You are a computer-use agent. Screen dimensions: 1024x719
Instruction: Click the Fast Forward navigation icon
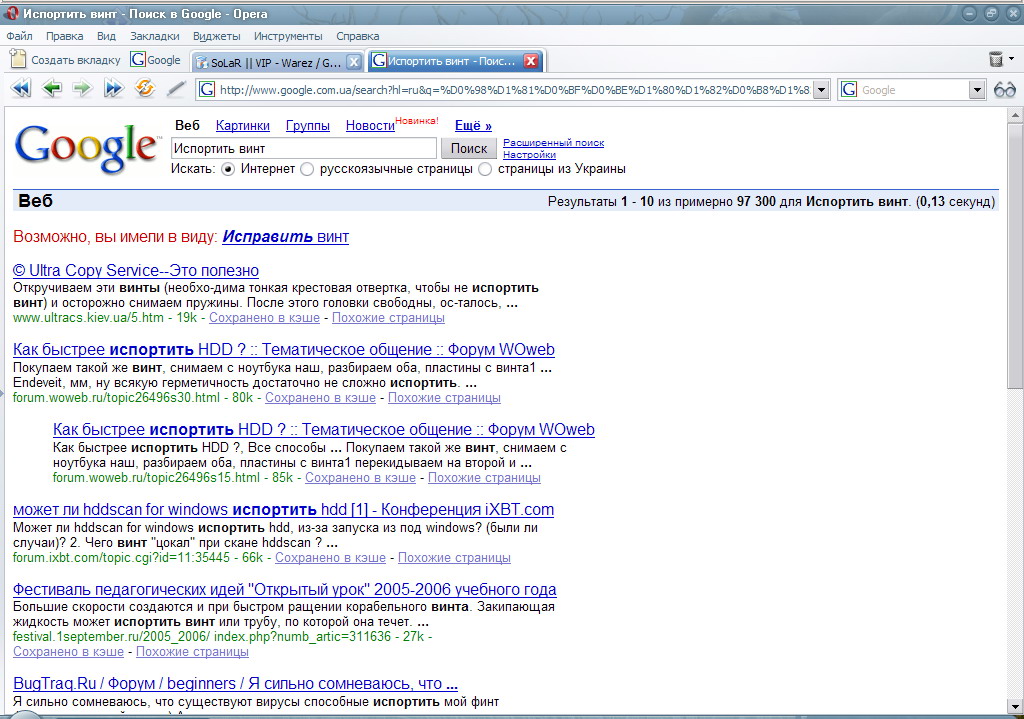[x=113, y=89]
